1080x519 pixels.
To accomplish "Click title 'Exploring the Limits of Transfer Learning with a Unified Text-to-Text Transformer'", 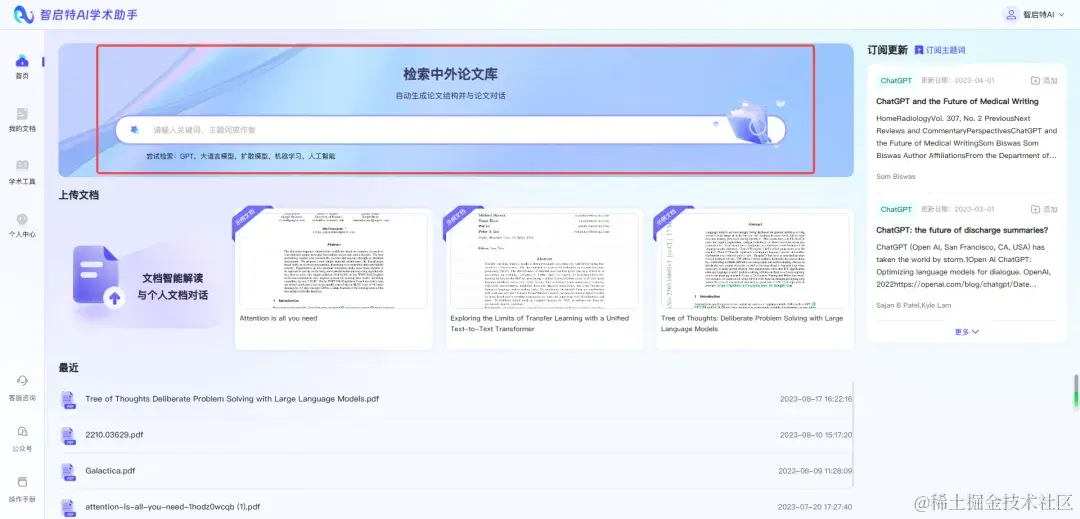I will 539,324.
